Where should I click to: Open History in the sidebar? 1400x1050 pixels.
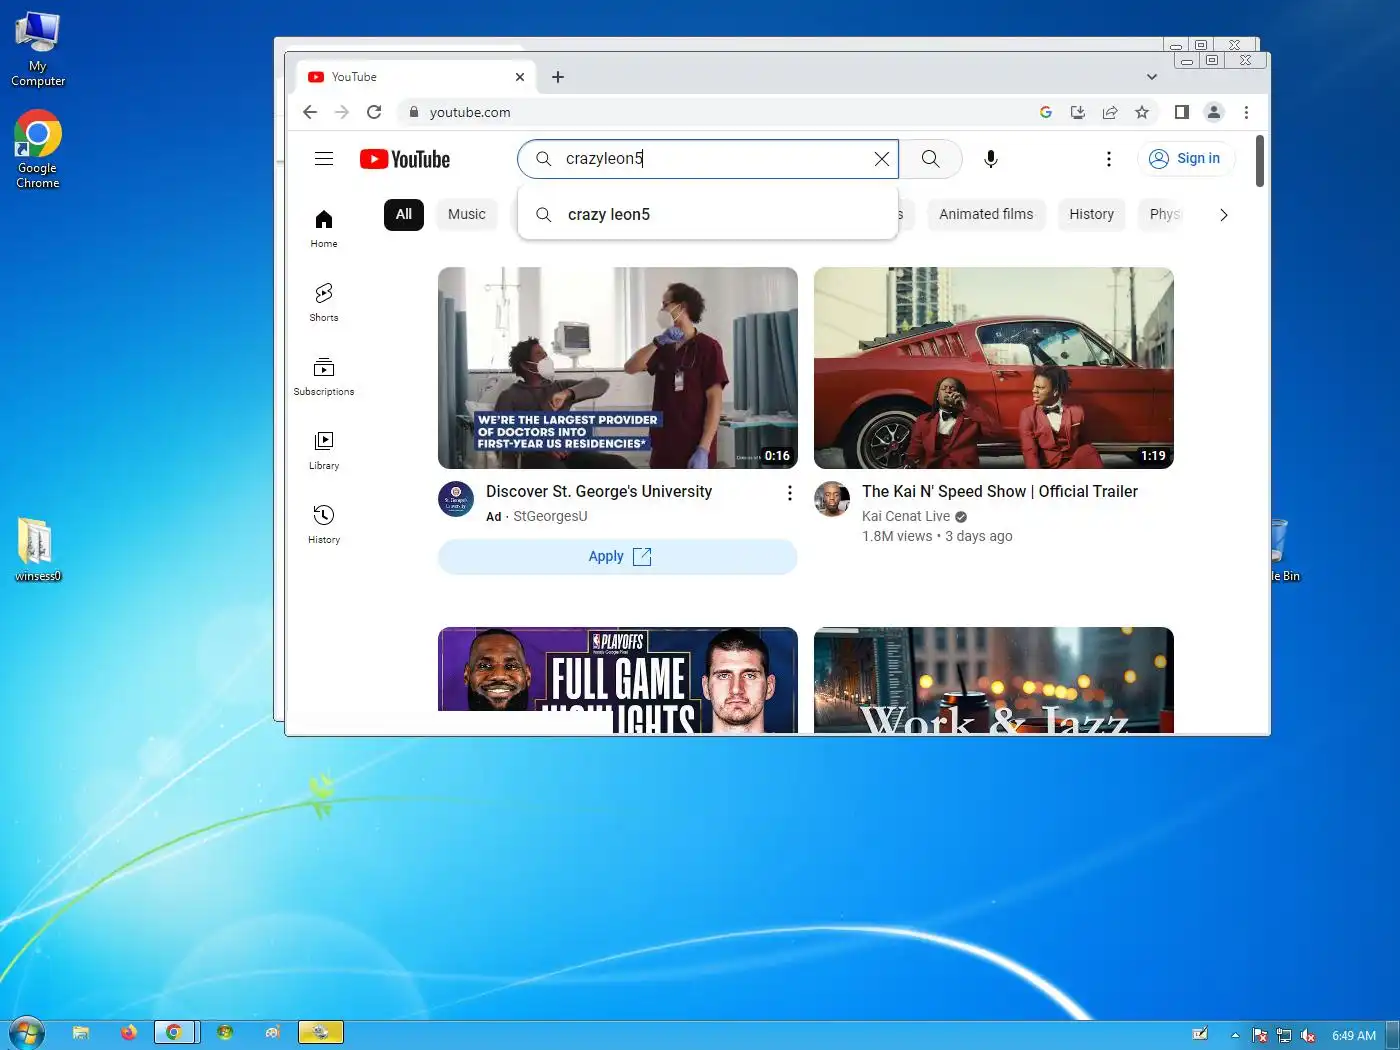324,524
